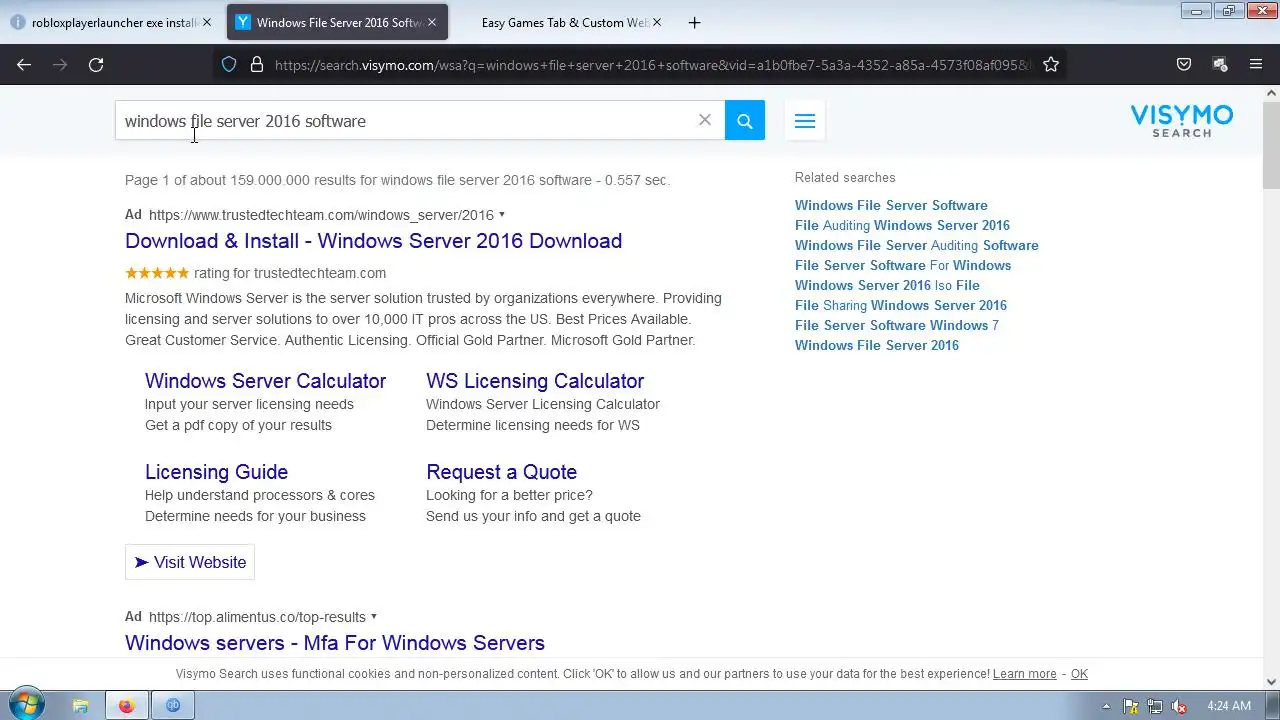Image resolution: width=1280 pixels, height=720 pixels.
Task: Accept cookies with the OK link
Action: [1079, 674]
